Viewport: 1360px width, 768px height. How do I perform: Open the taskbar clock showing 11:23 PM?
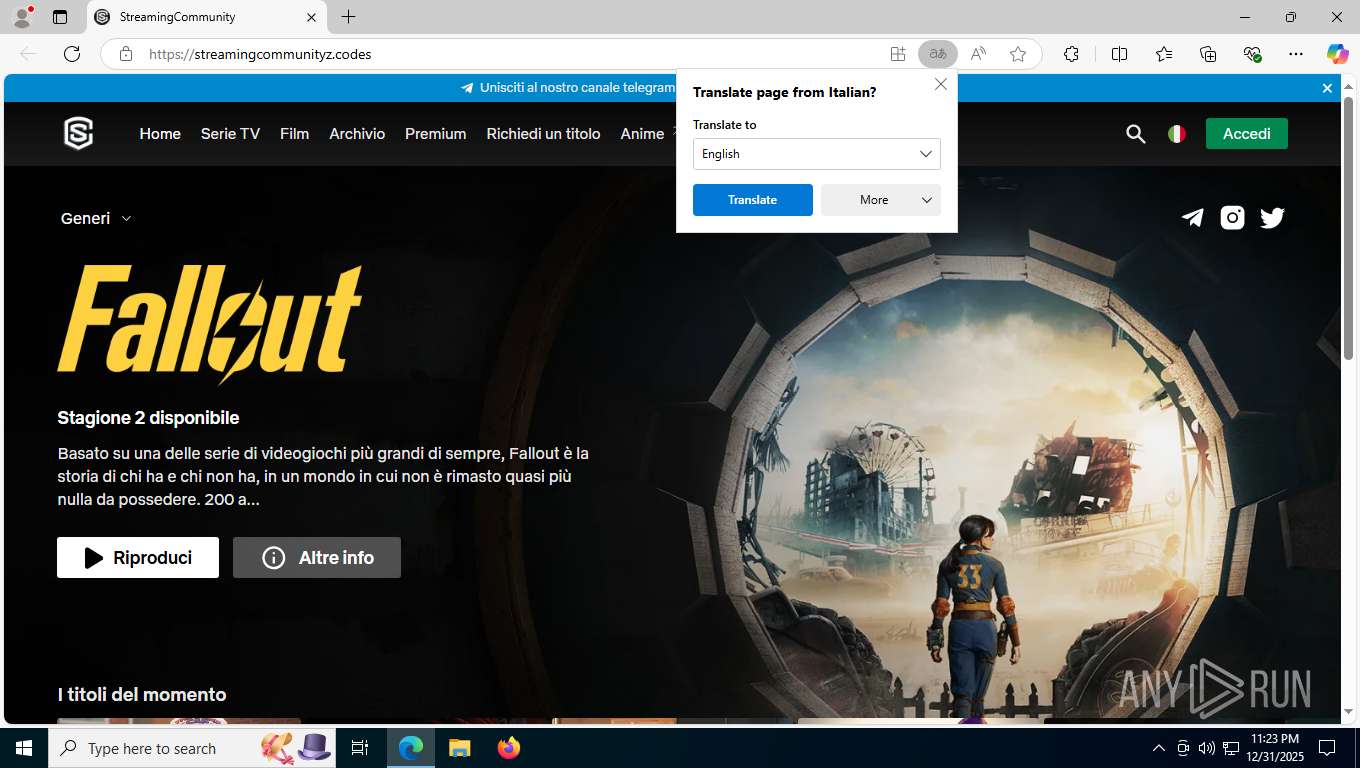[1274, 748]
